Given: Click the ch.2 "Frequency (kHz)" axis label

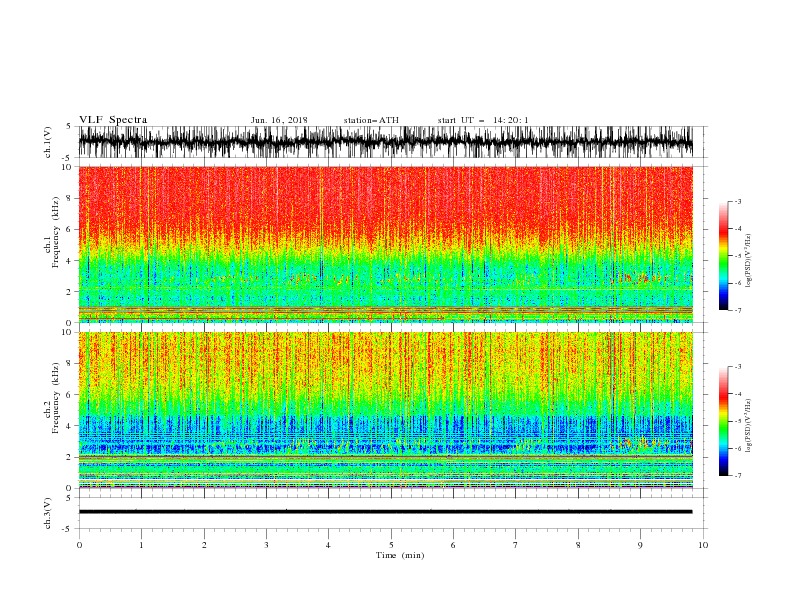Looking at the screenshot, I should point(56,398).
